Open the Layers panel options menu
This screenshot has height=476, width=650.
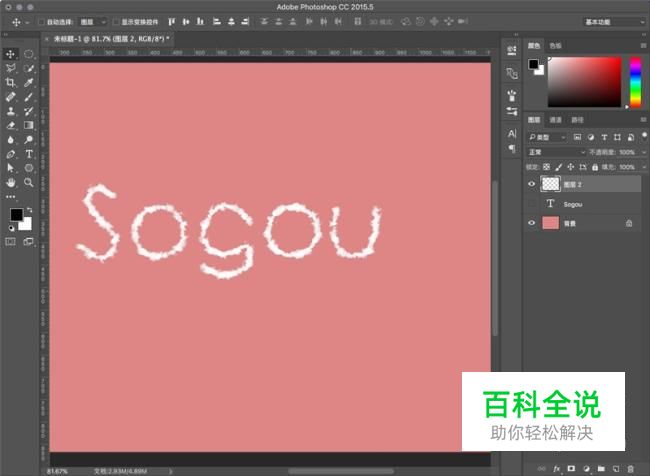[x=643, y=120]
